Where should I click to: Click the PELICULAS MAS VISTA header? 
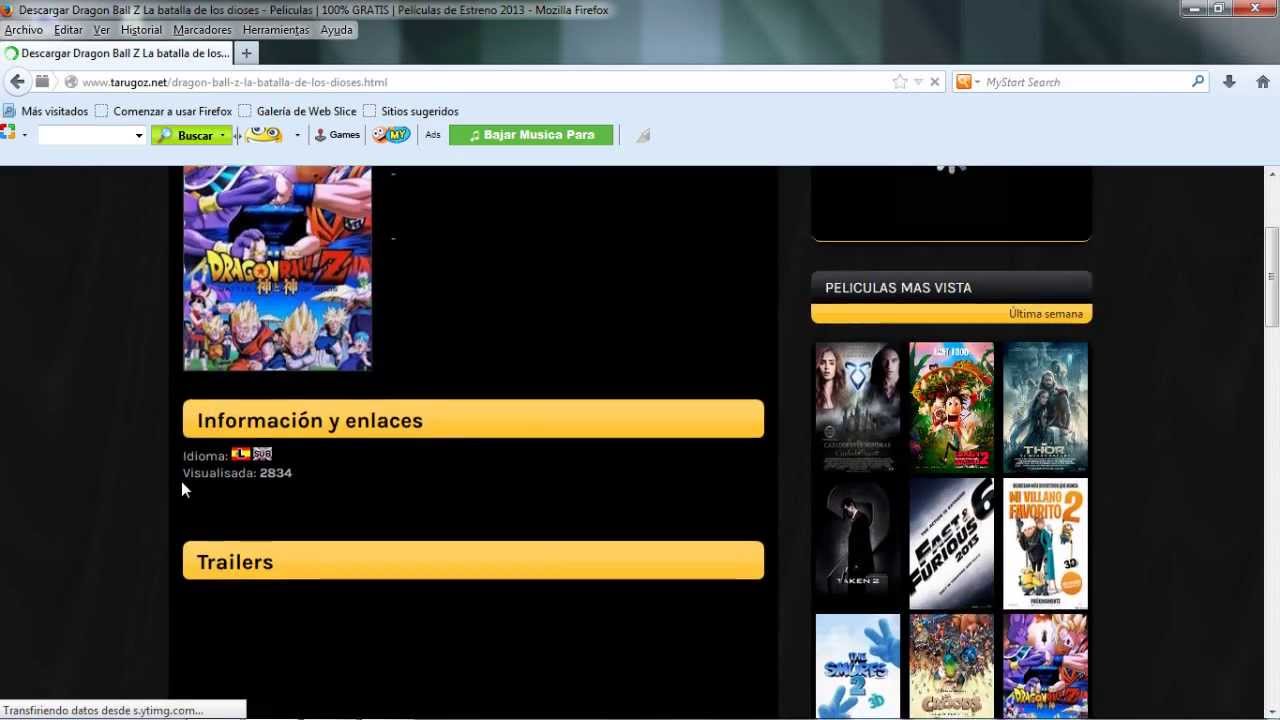pyautogui.click(x=951, y=287)
